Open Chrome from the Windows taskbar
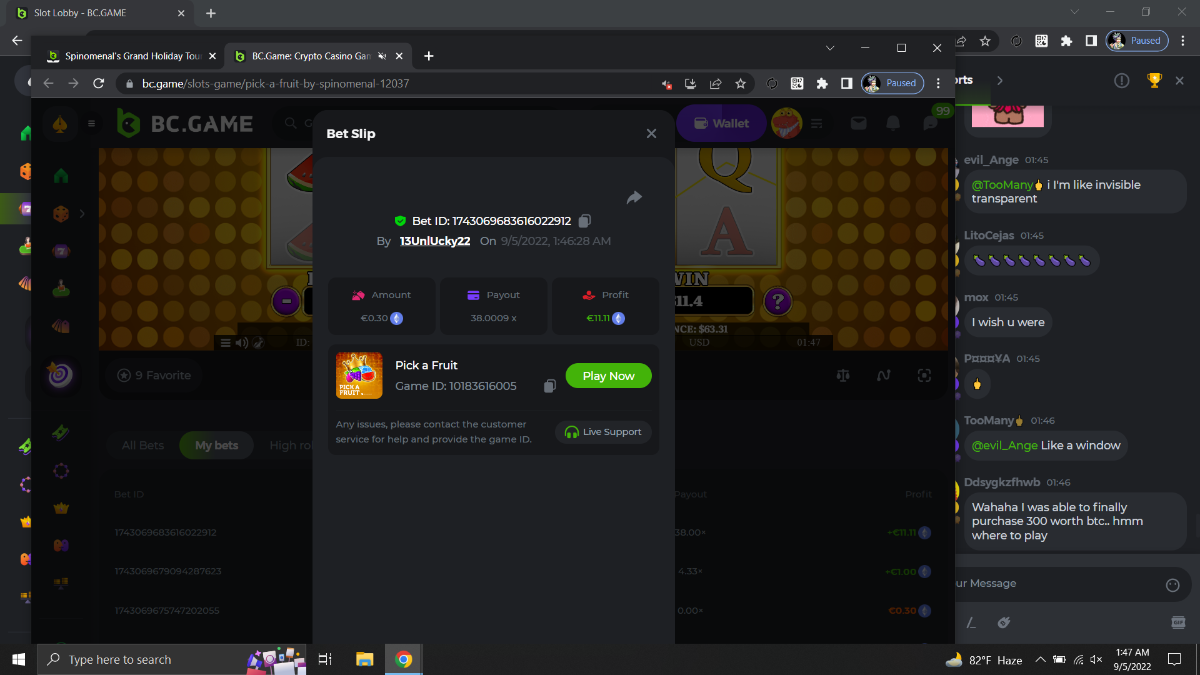This screenshot has width=1200, height=675. pos(404,659)
